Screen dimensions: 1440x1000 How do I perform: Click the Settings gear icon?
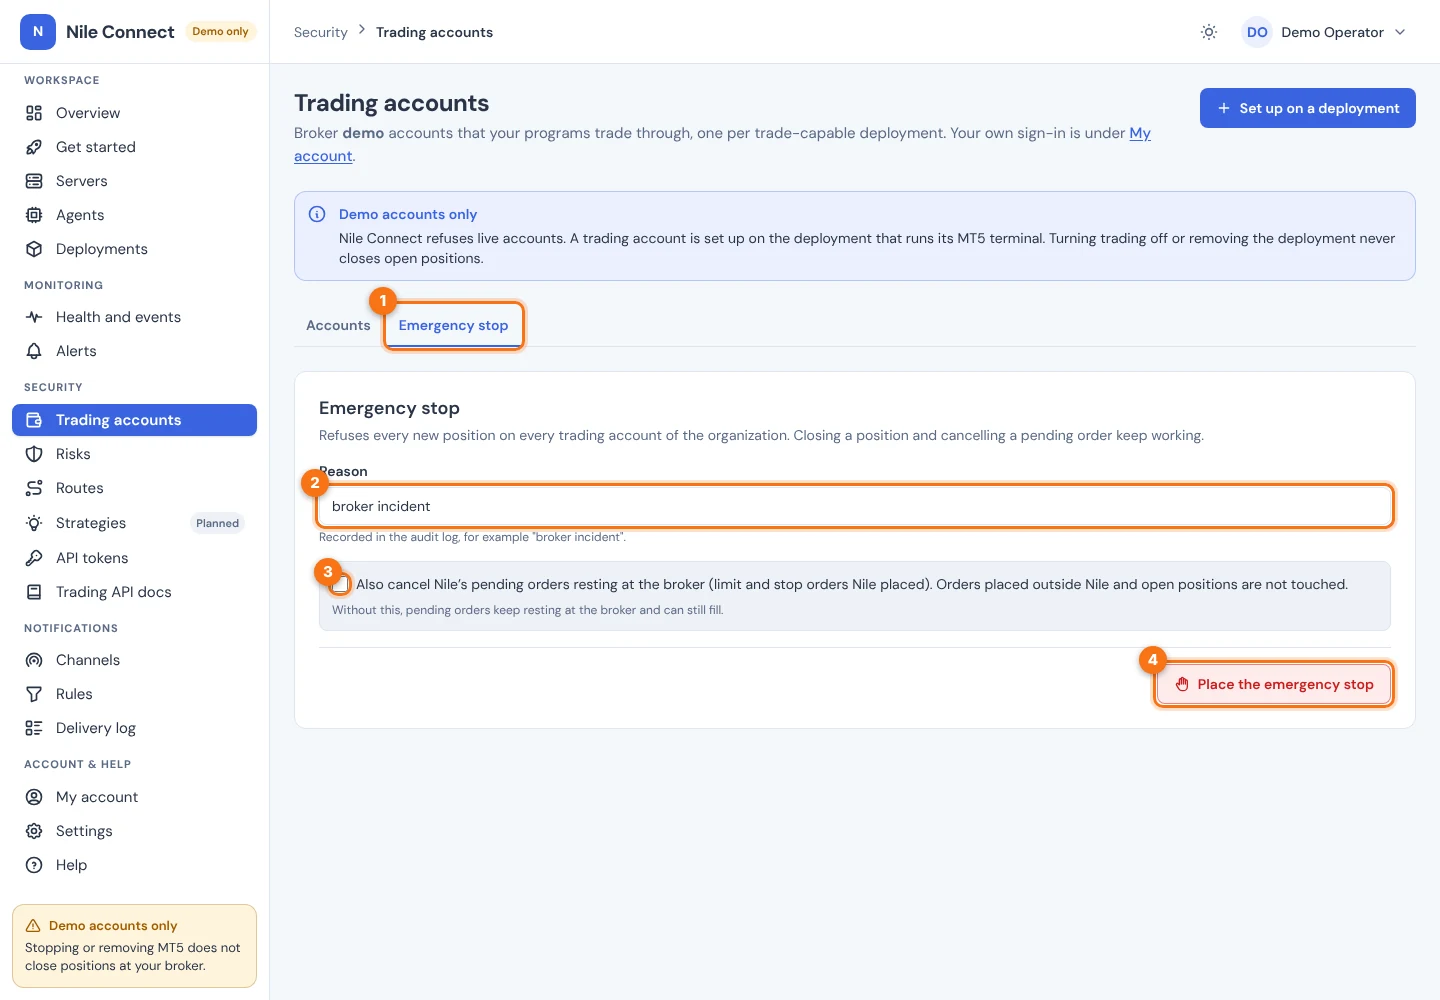click(34, 831)
